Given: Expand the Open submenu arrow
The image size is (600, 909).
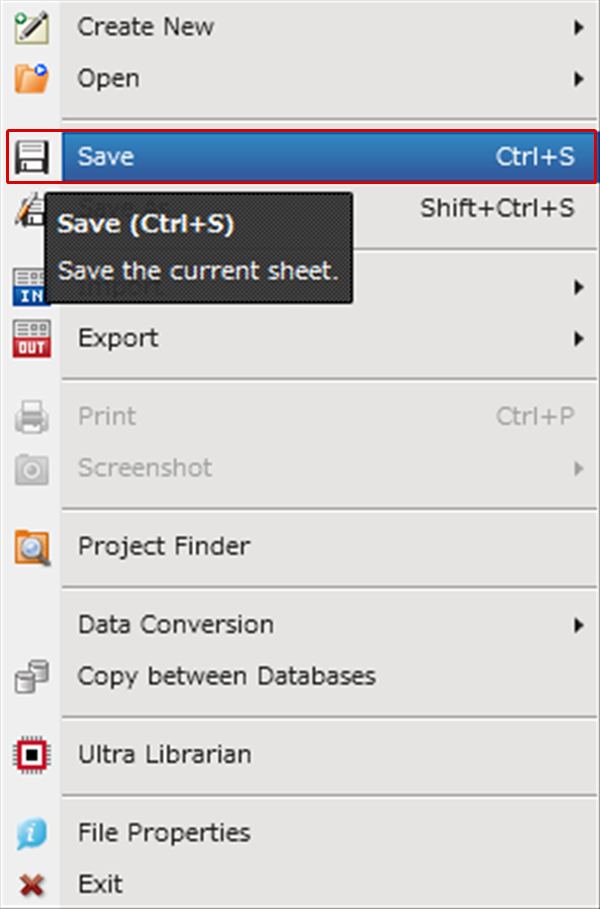Looking at the screenshot, I should [578, 79].
